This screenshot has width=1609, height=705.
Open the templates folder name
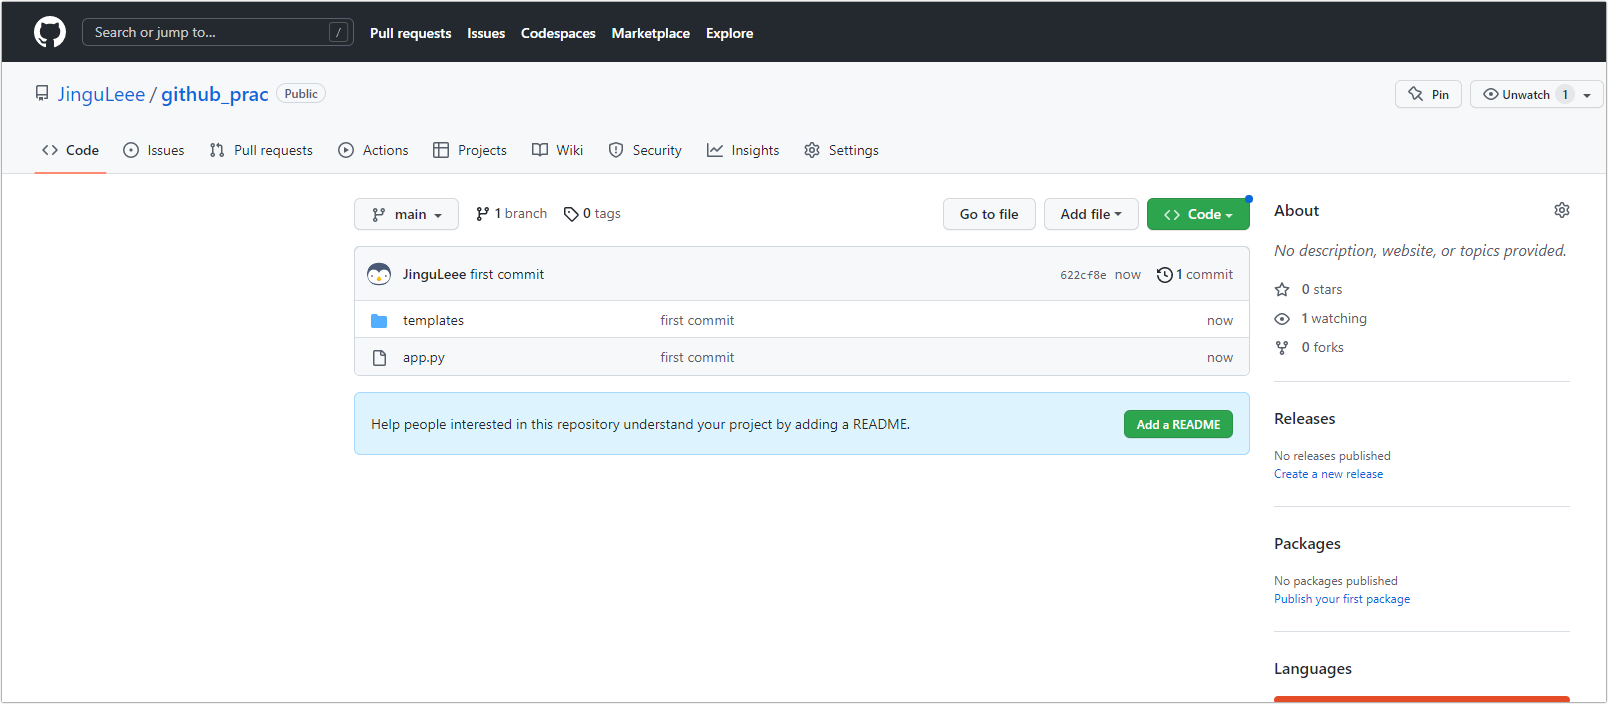click(x=433, y=320)
